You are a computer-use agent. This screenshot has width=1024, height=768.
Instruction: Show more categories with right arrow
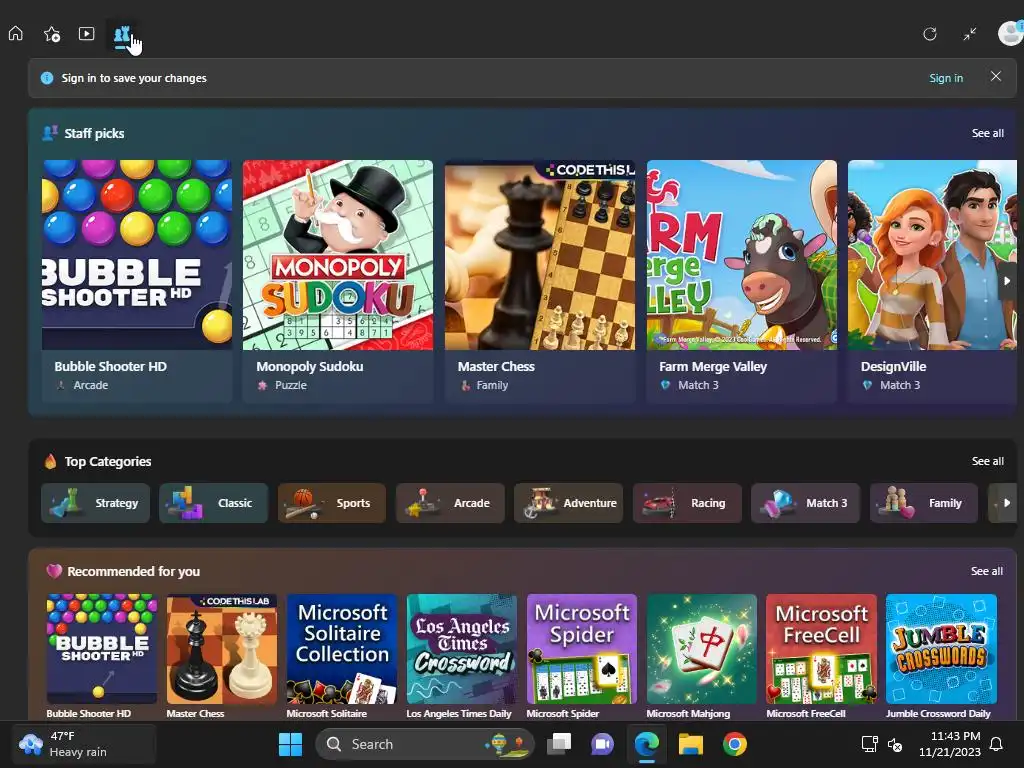1007,503
